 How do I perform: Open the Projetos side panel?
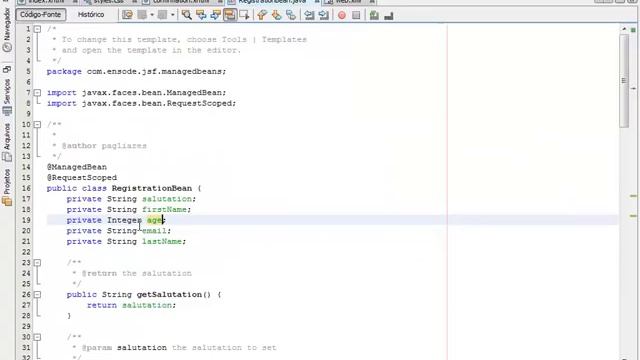click(x=7, y=187)
